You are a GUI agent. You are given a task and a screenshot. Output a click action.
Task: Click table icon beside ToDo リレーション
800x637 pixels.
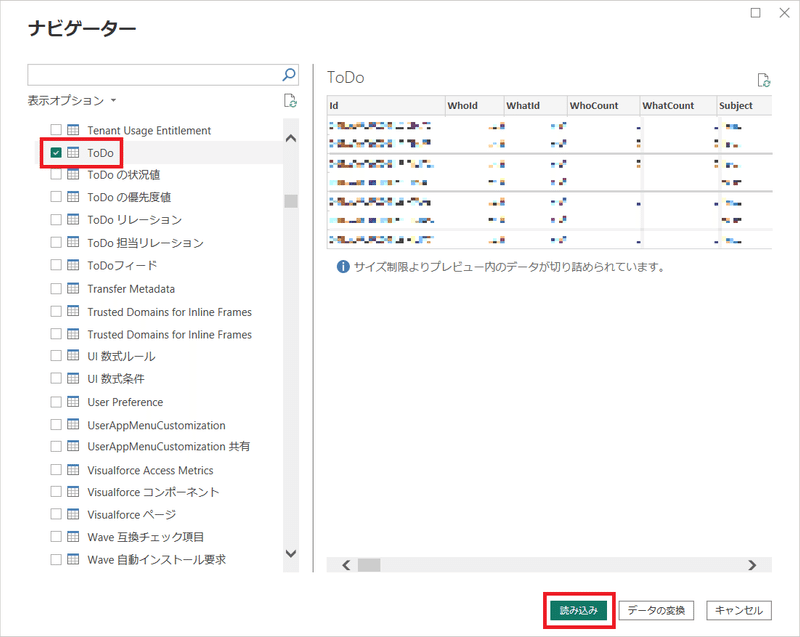[73, 219]
